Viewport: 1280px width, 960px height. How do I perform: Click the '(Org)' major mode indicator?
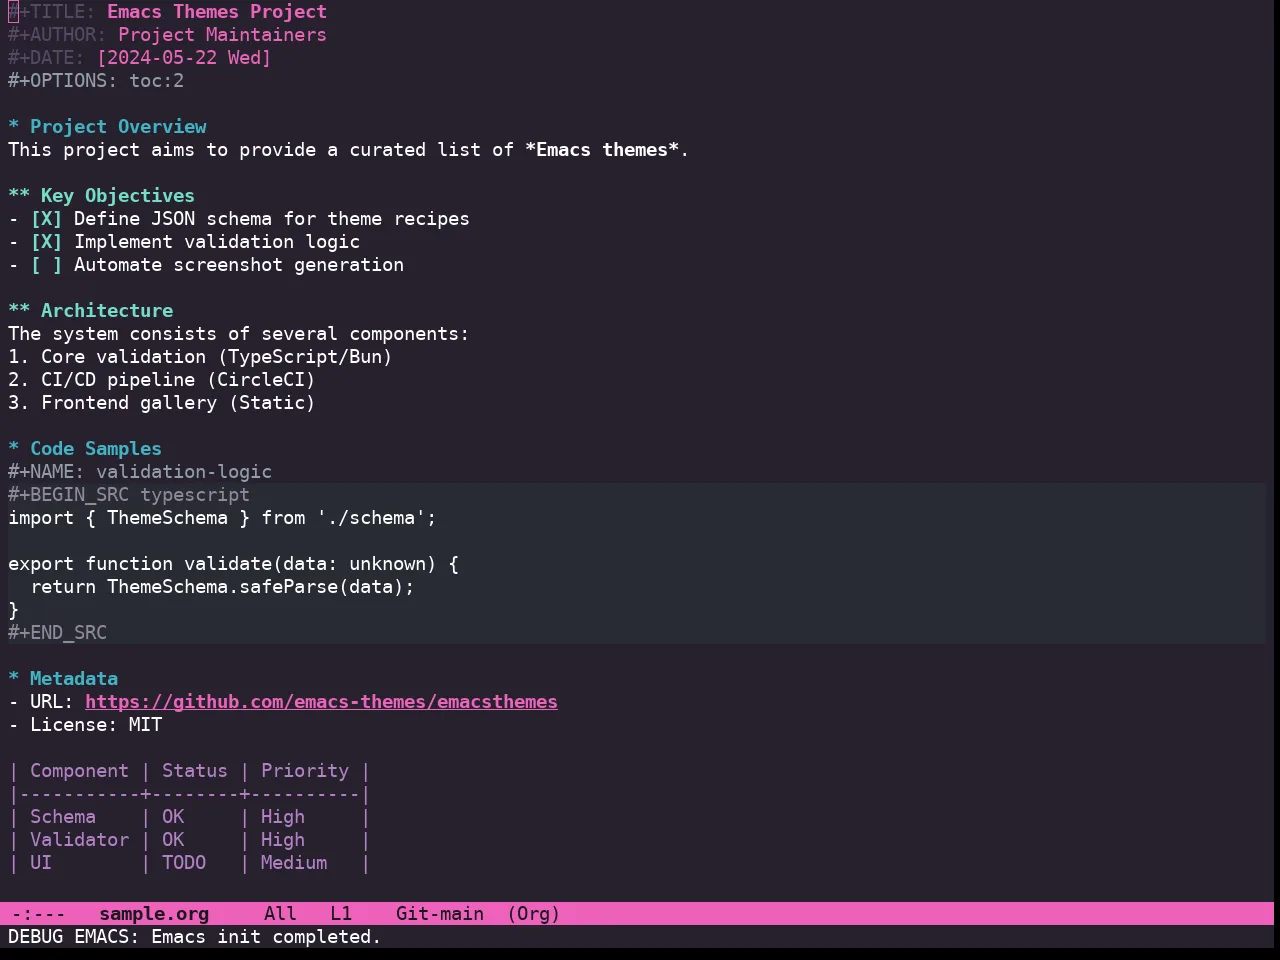(534, 914)
